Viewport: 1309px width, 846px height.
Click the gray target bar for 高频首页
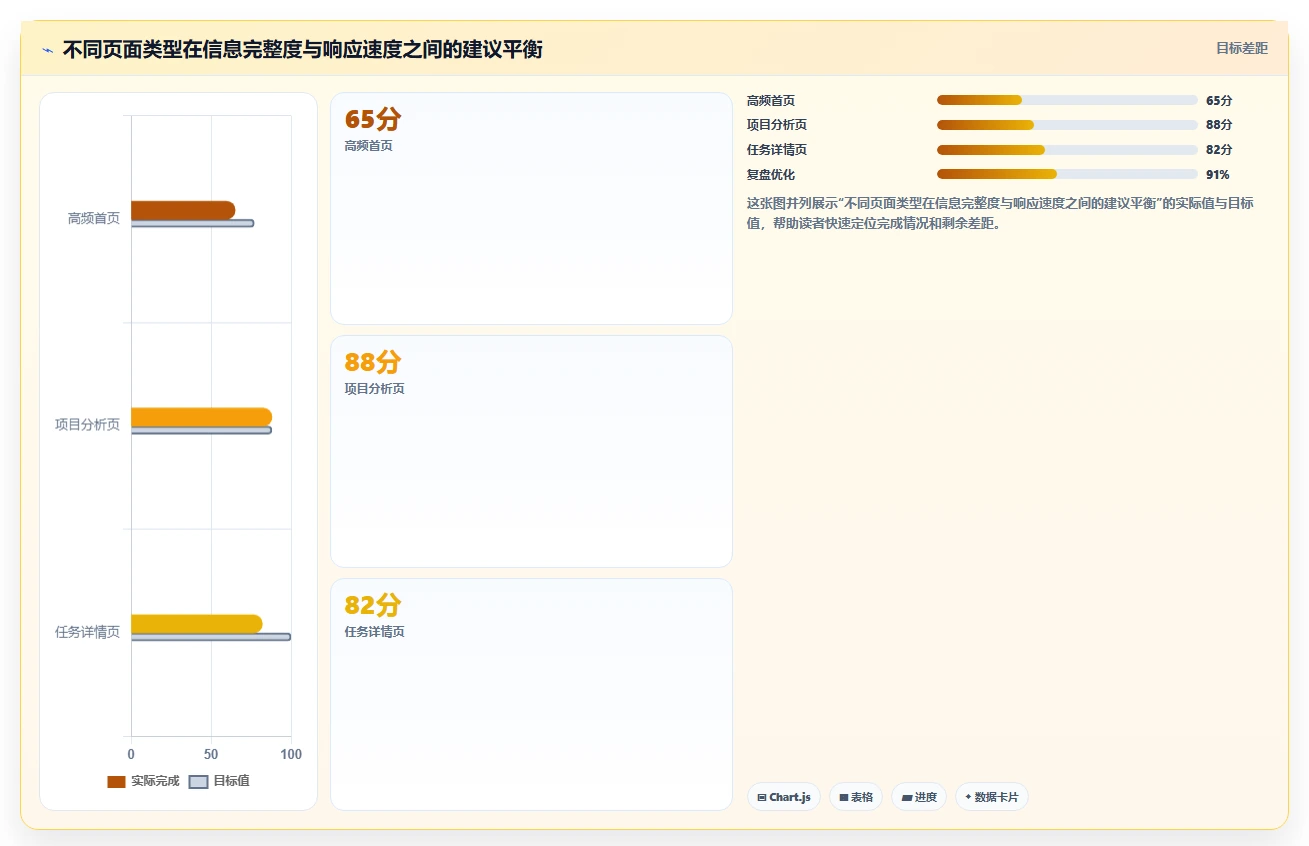192,223
